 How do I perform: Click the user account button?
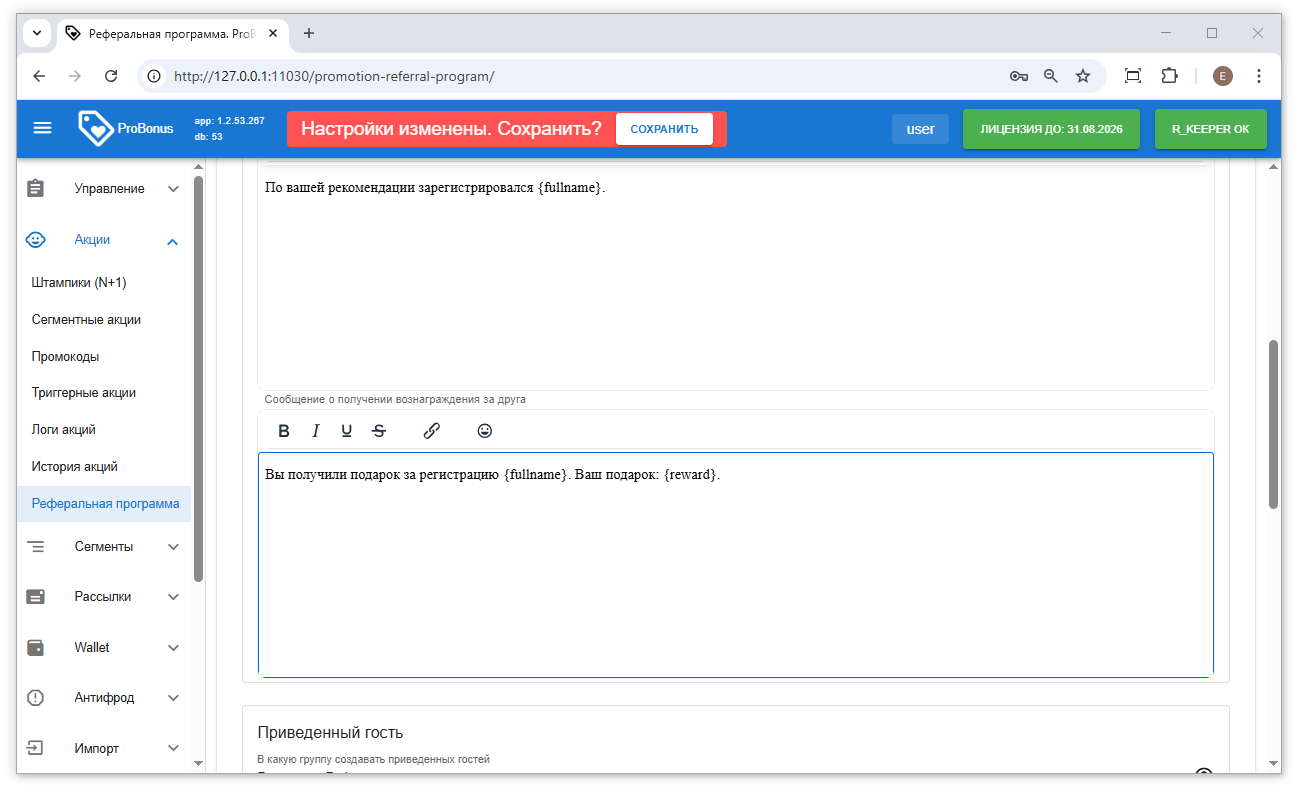920,129
